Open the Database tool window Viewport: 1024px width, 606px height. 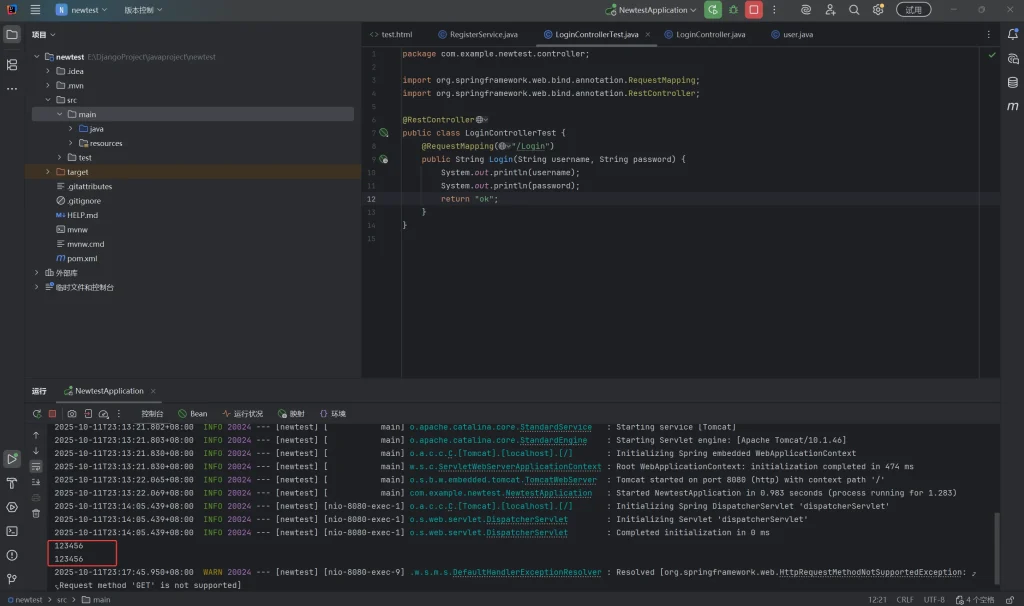point(1012,82)
